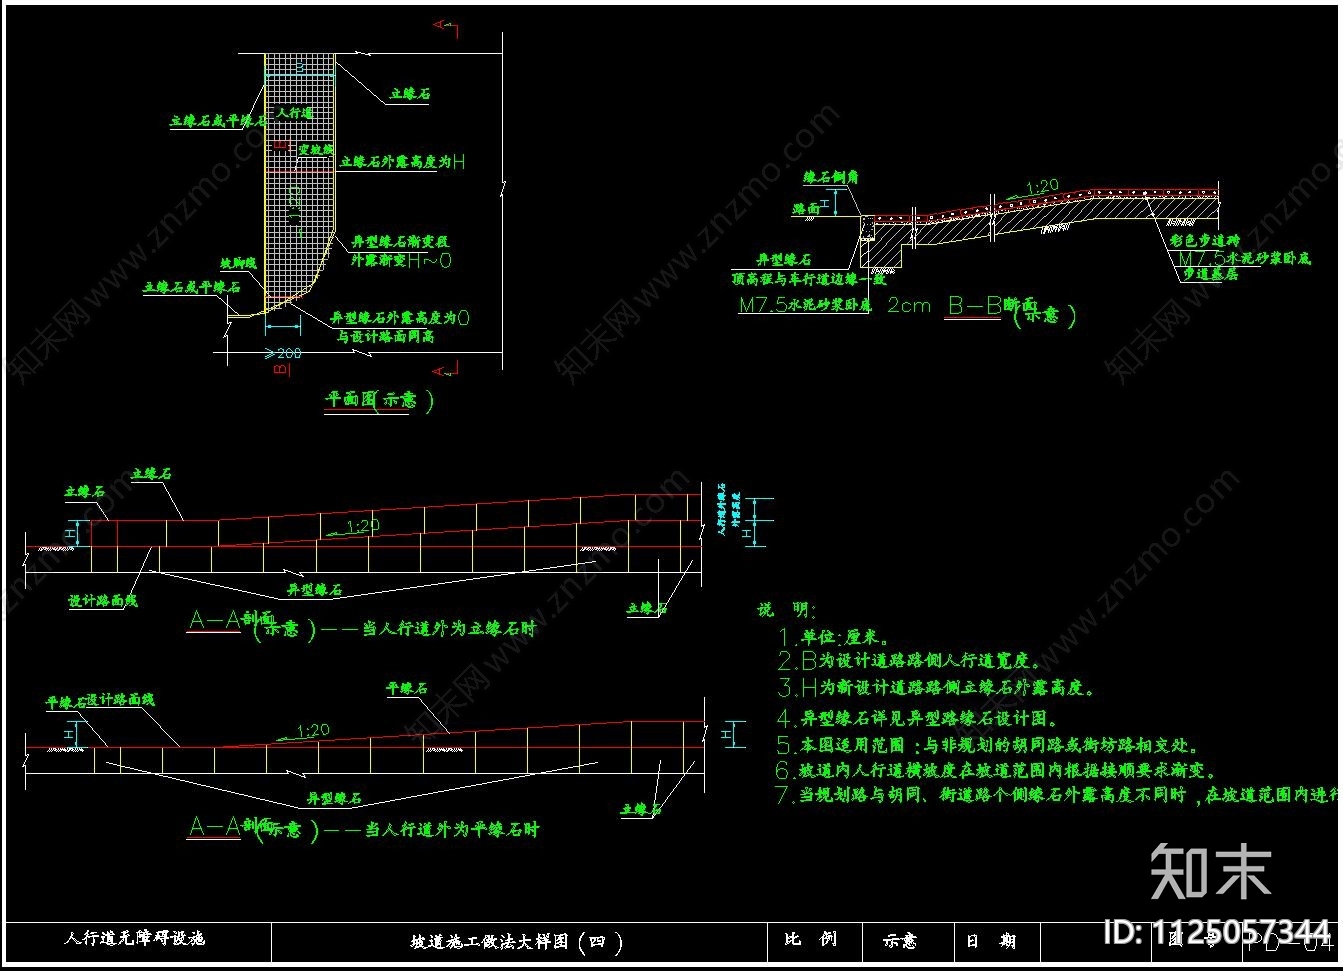Select note 1 单位:厘米
The width and height of the screenshot is (1343, 971).
pos(834,637)
